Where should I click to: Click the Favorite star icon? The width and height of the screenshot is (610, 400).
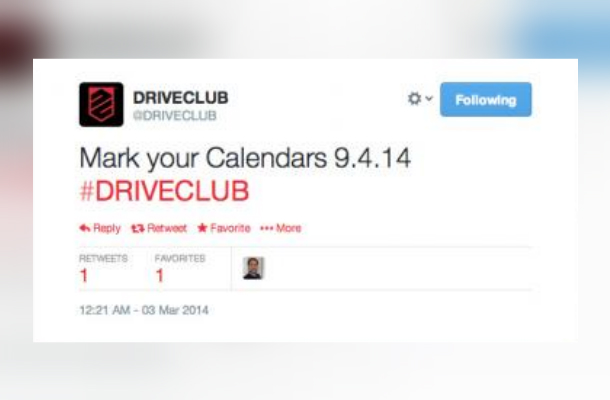(202, 228)
